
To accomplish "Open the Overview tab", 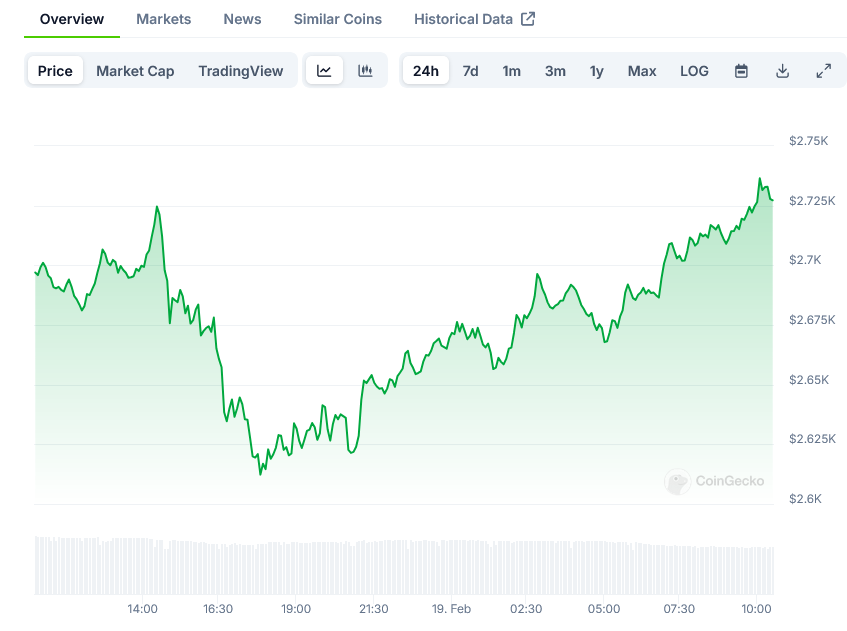I will [x=72, y=19].
